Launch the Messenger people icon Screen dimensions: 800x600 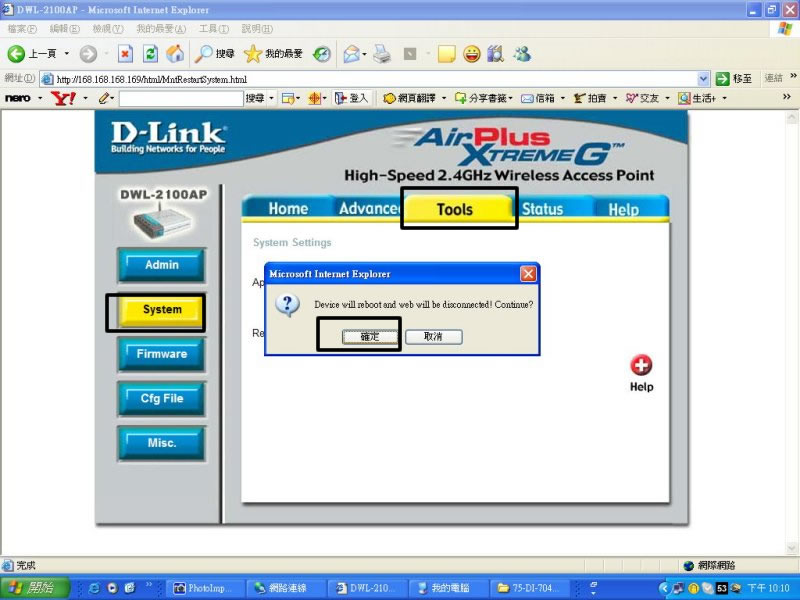pos(522,54)
